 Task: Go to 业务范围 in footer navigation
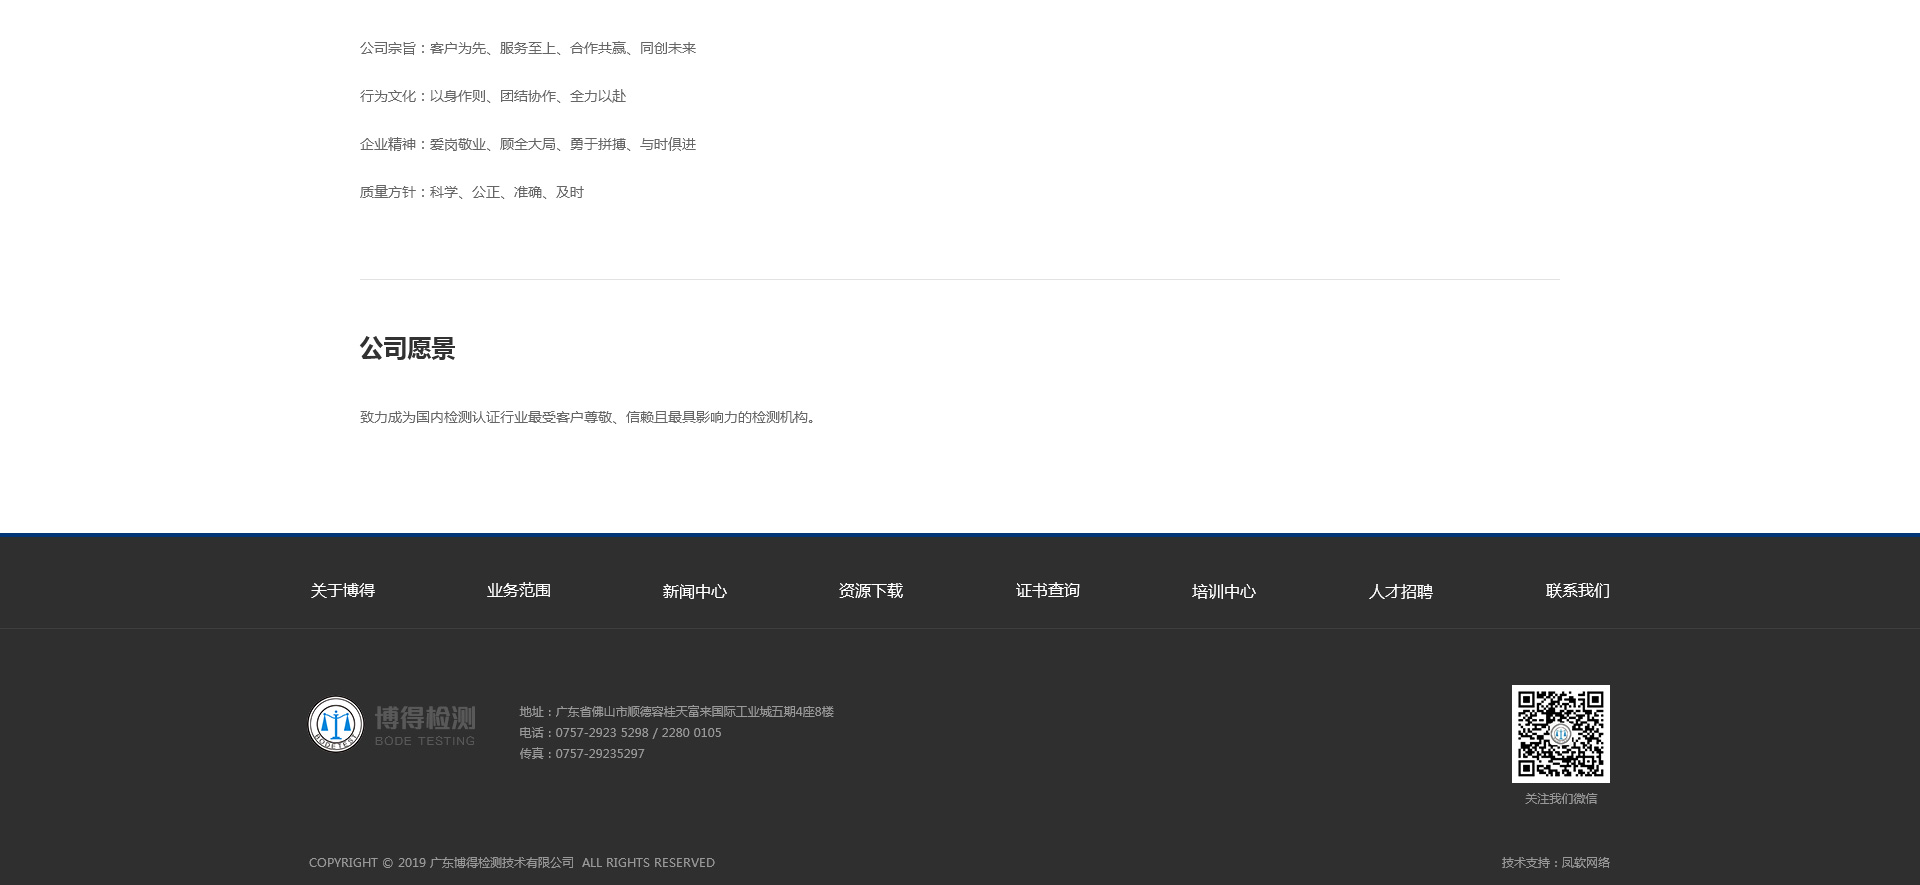(x=518, y=591)
